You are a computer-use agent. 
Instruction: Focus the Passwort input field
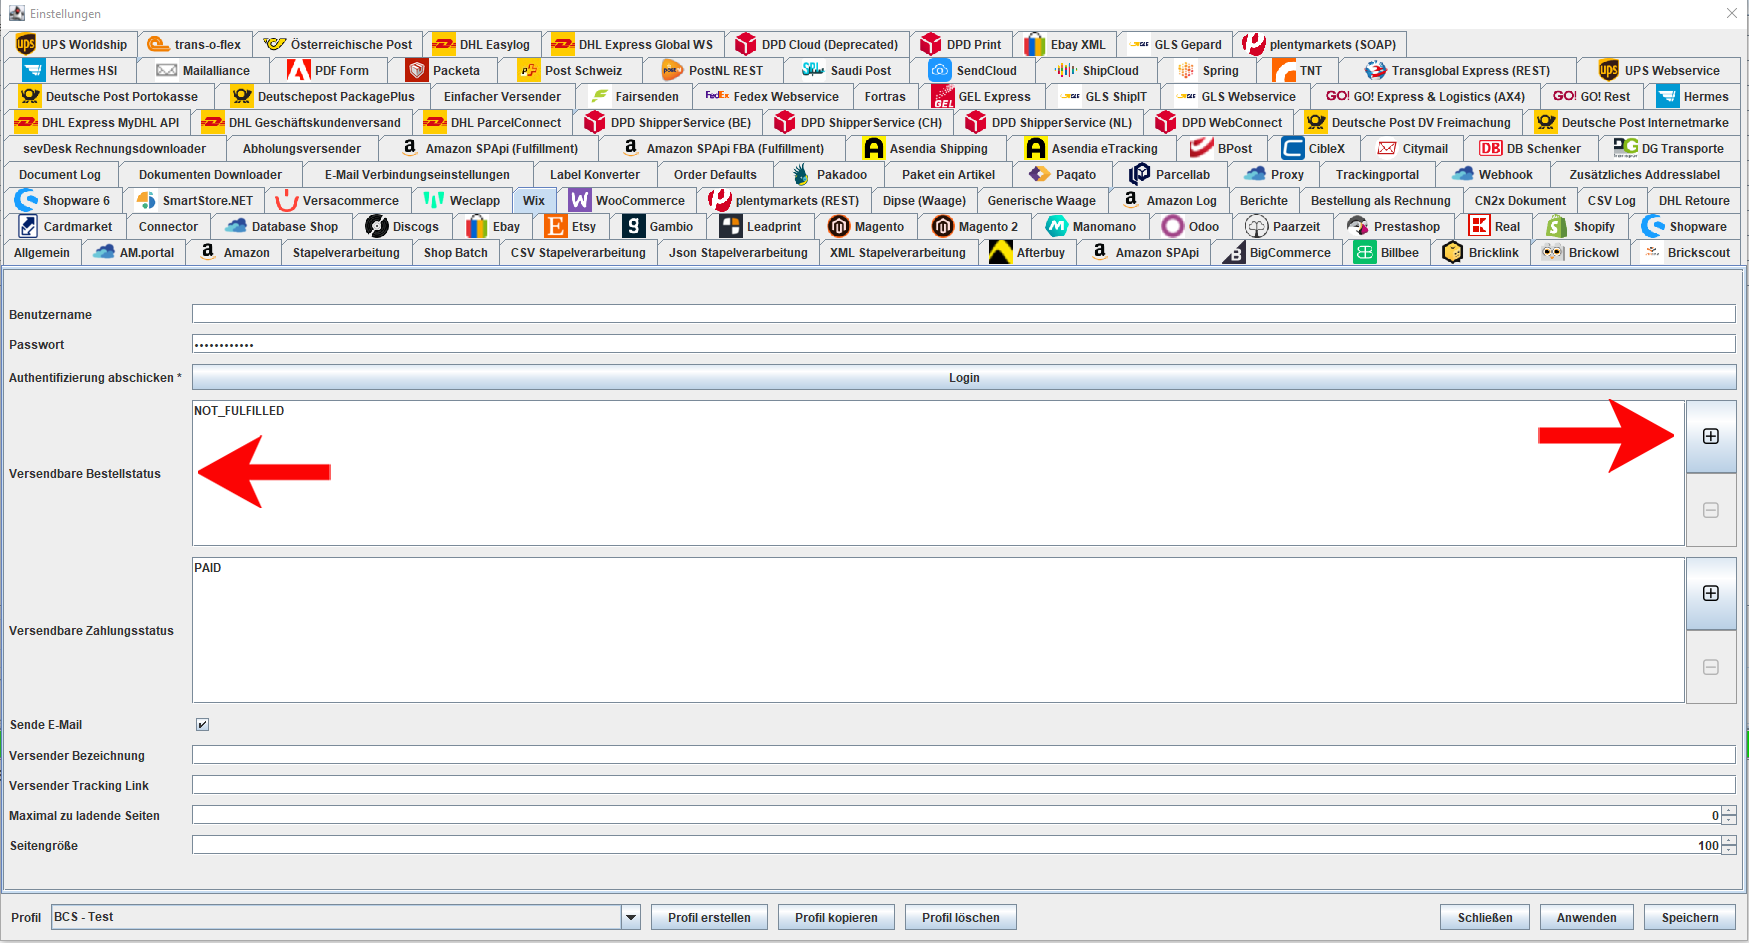tap(964, 344)
